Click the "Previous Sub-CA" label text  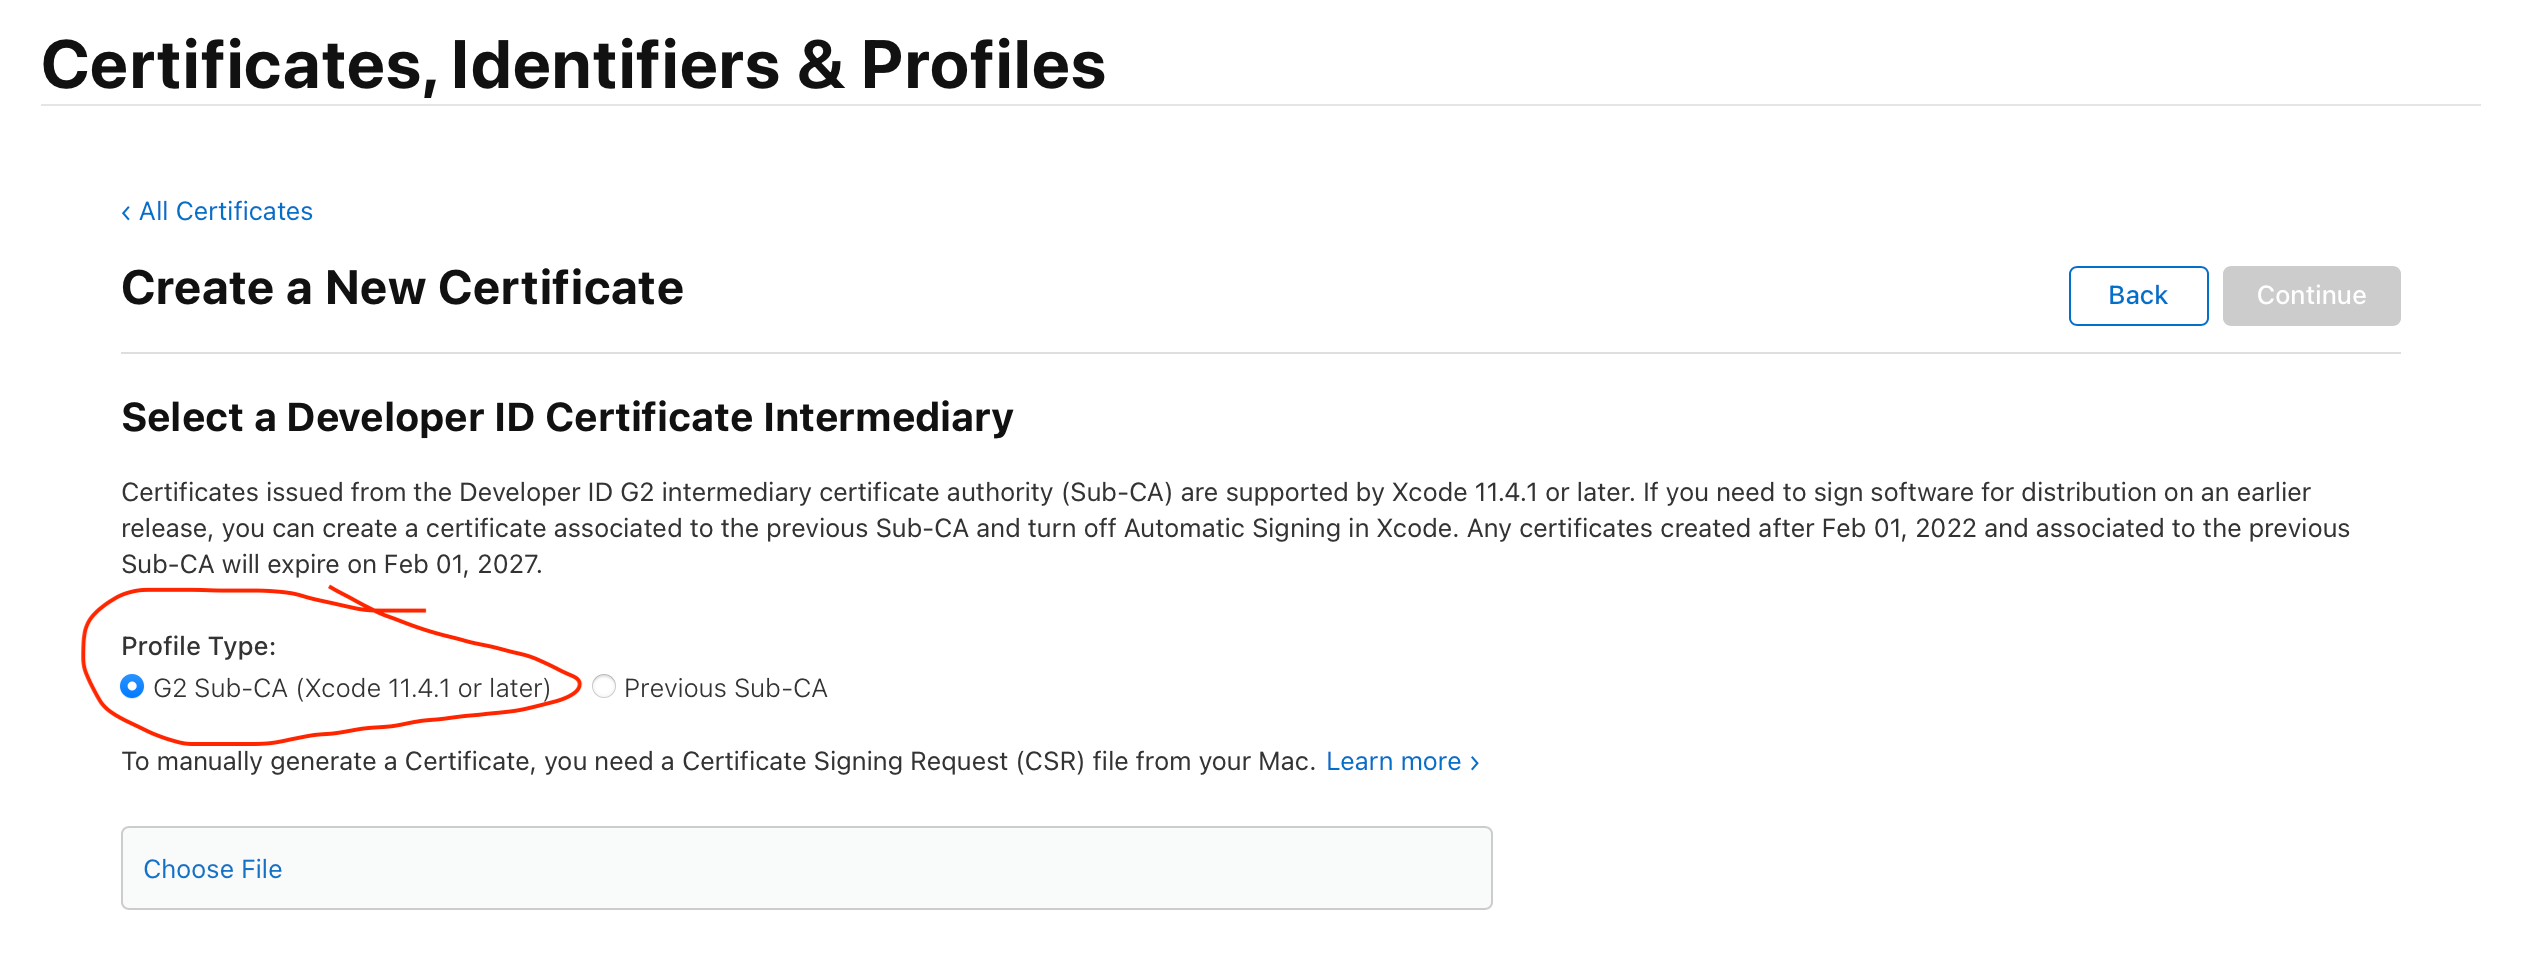(725, 688)
